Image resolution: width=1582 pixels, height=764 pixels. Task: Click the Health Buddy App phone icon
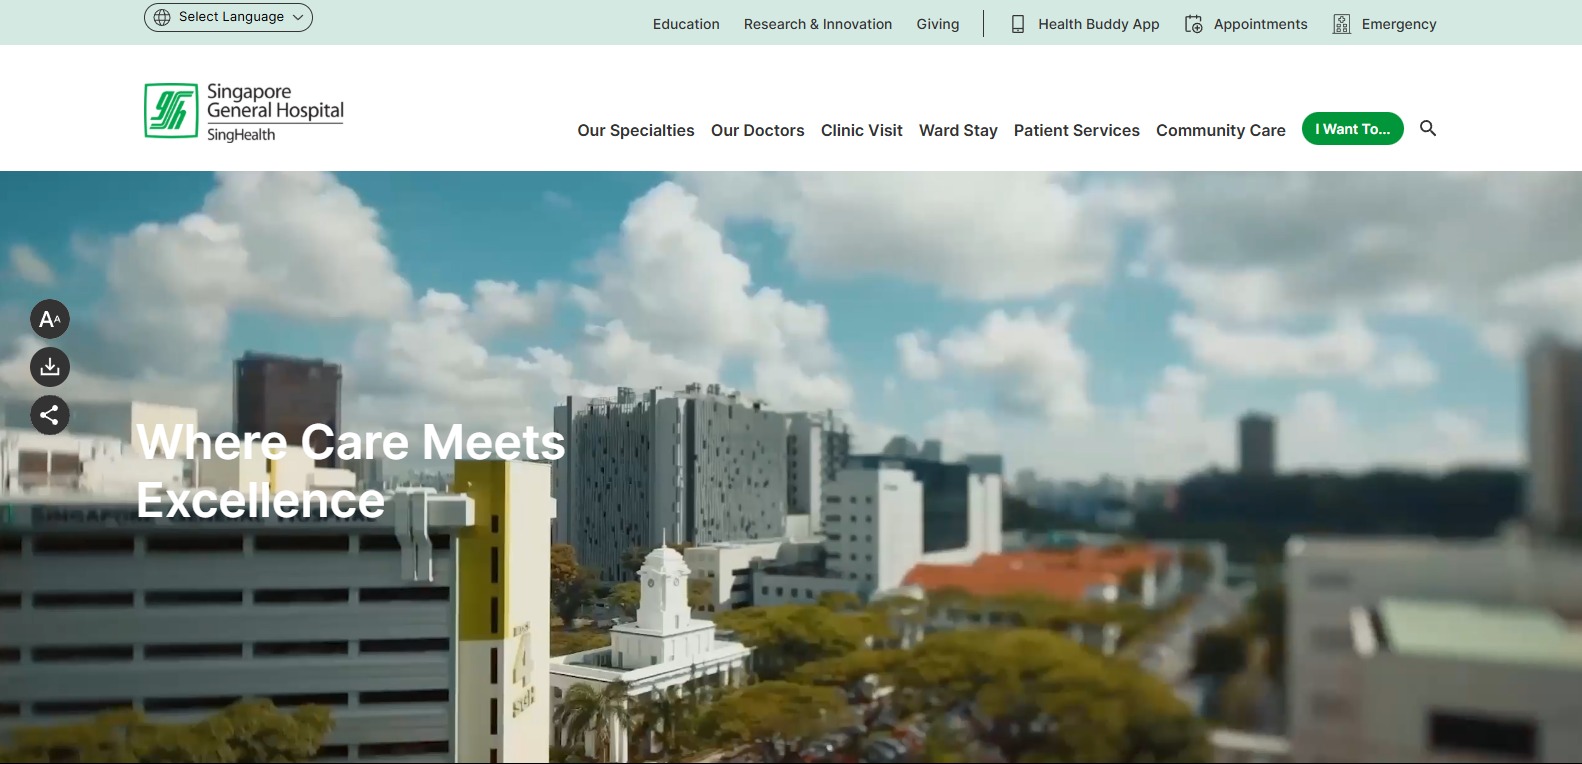(1018, 24)
